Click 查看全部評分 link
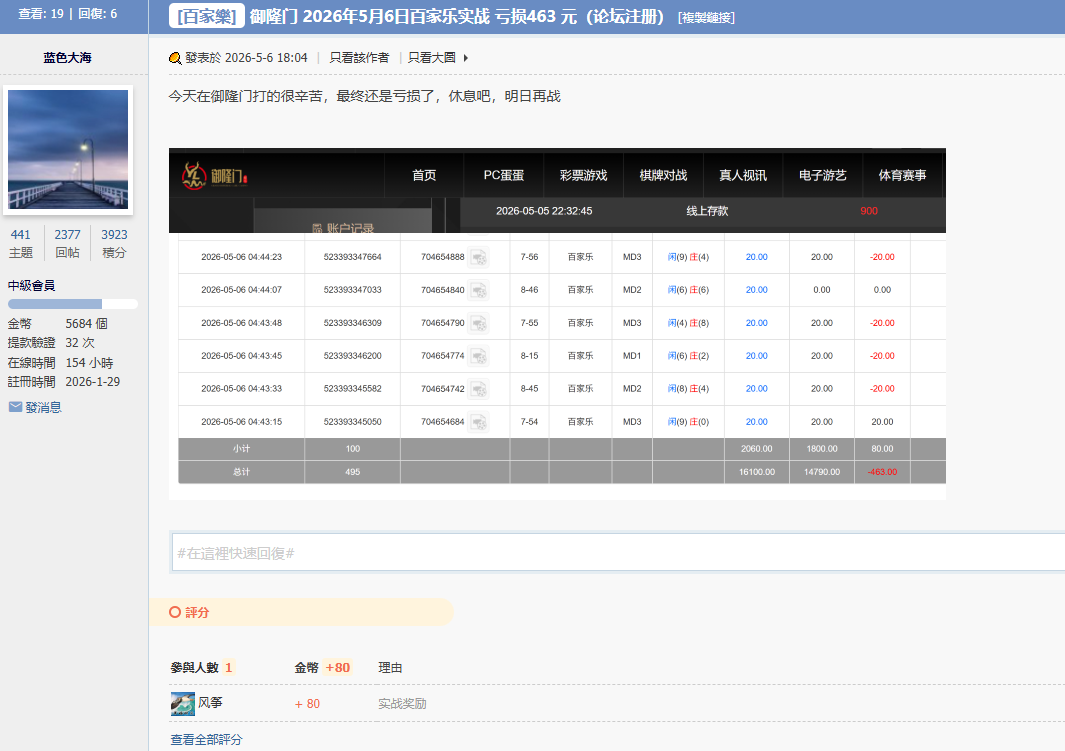The height and width of the screenshot is (751, 1065). 206,739
